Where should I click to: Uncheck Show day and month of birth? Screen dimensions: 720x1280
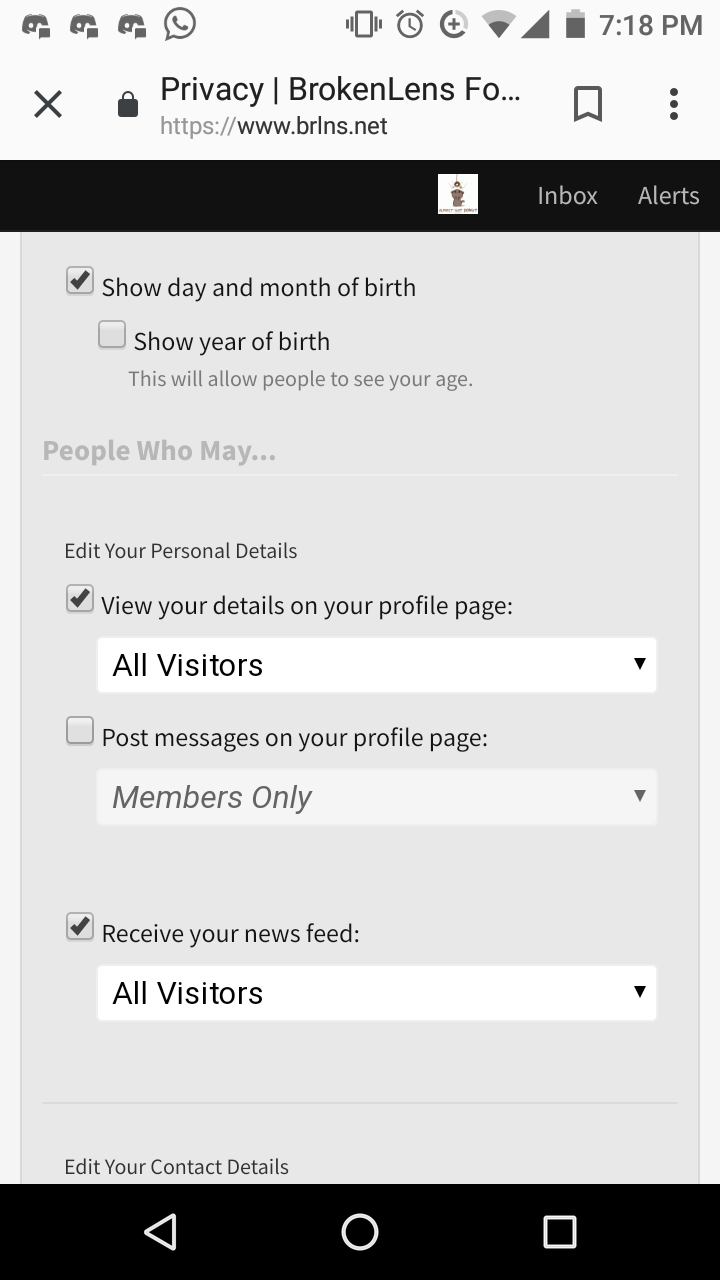(80, 281)
